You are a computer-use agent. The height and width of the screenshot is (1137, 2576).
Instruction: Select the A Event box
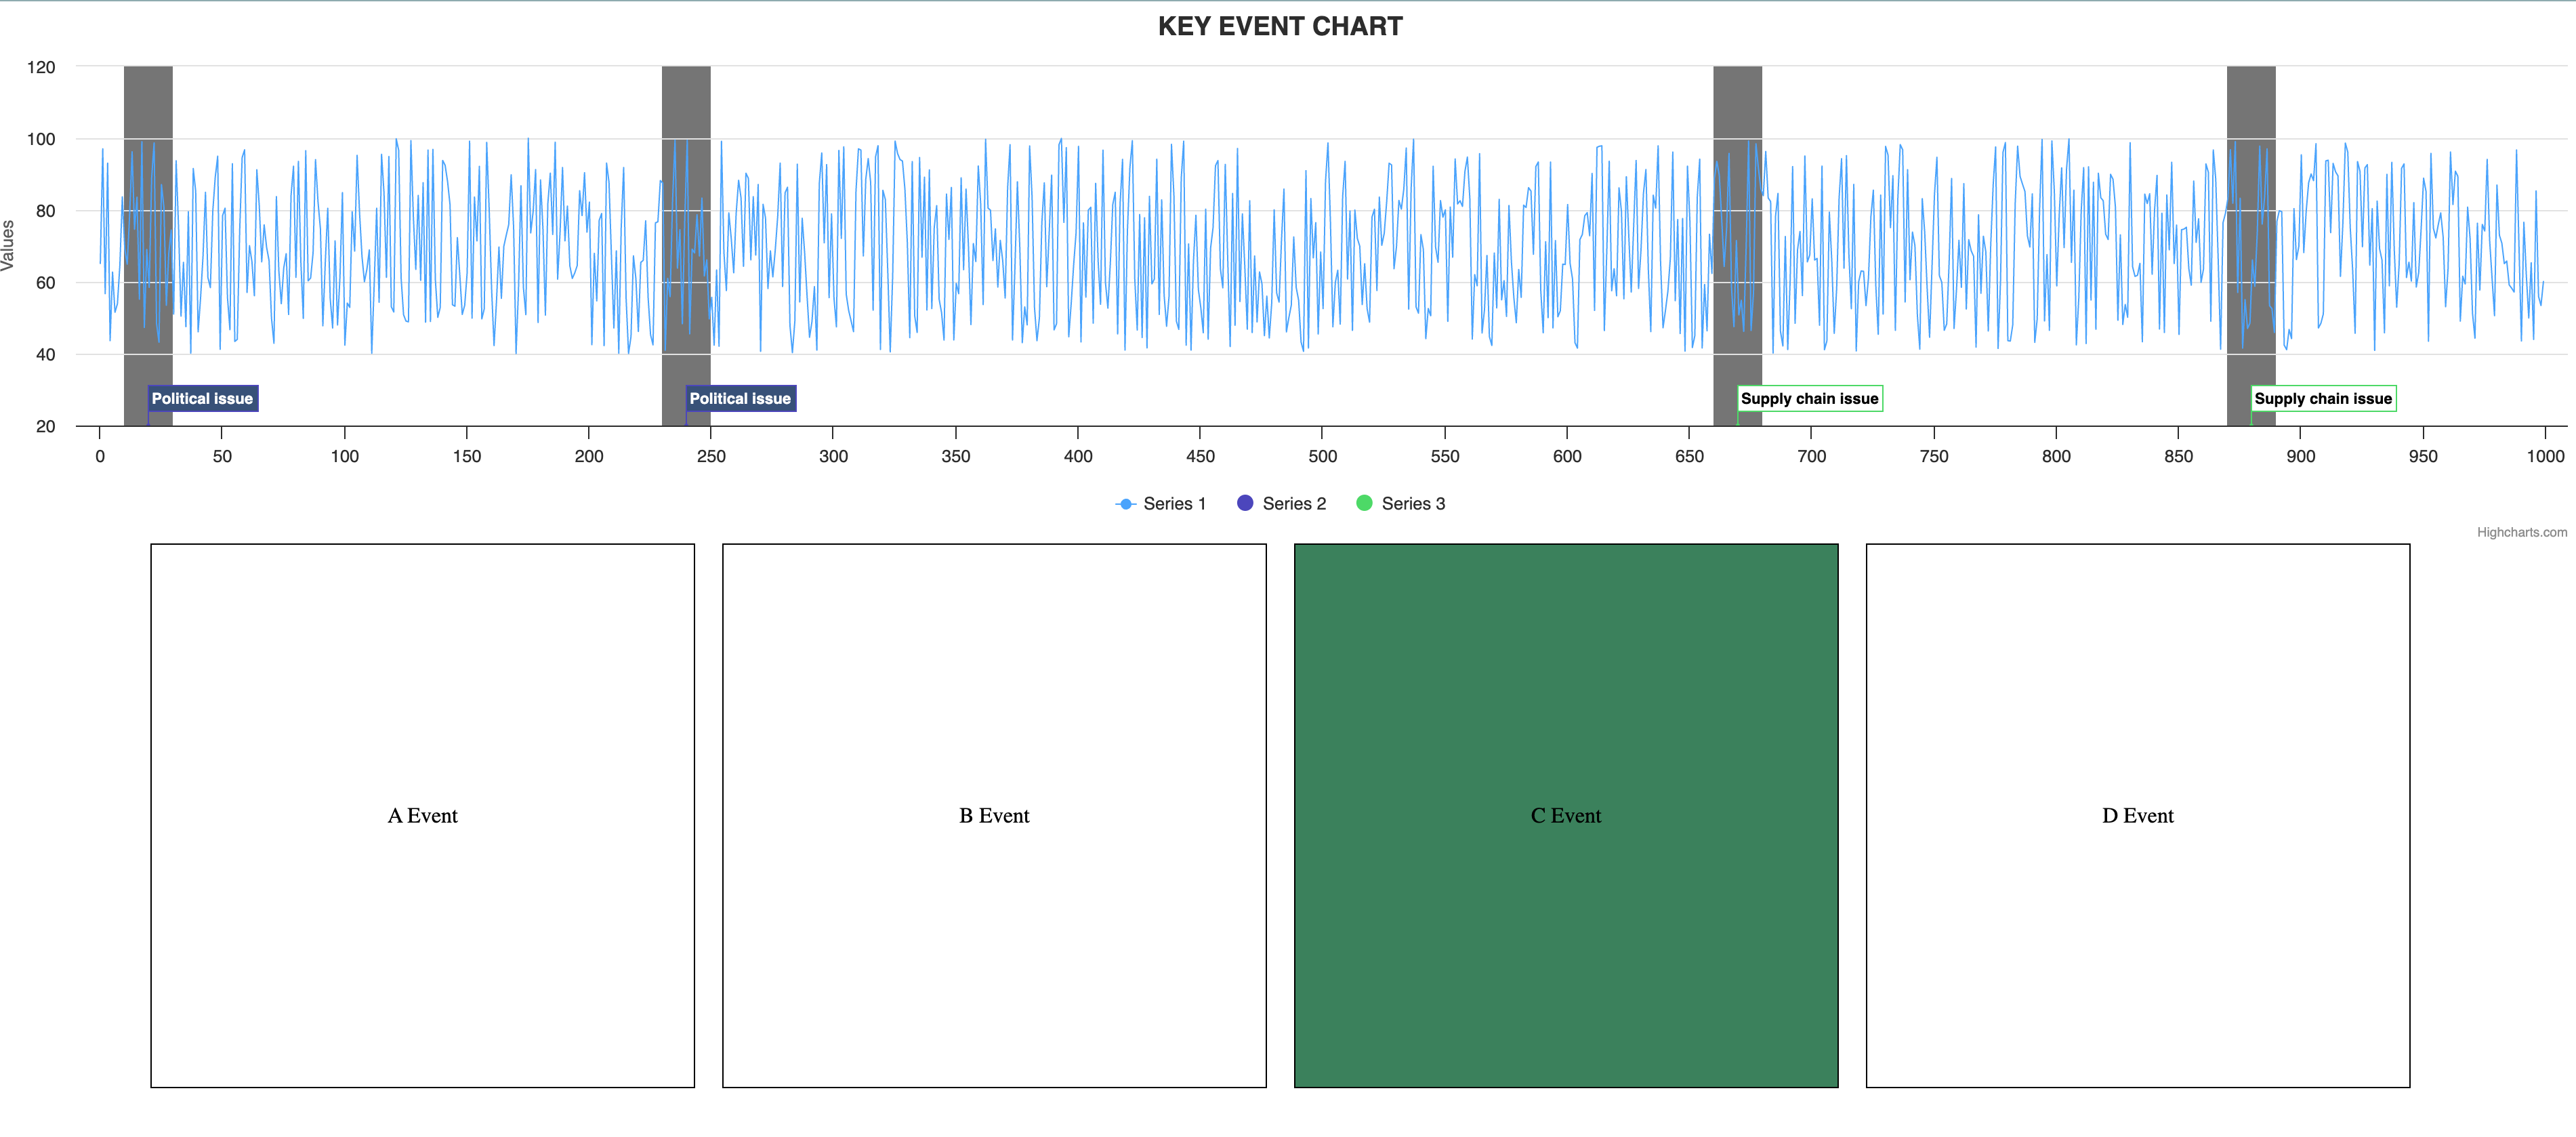(x=422, y=815)
